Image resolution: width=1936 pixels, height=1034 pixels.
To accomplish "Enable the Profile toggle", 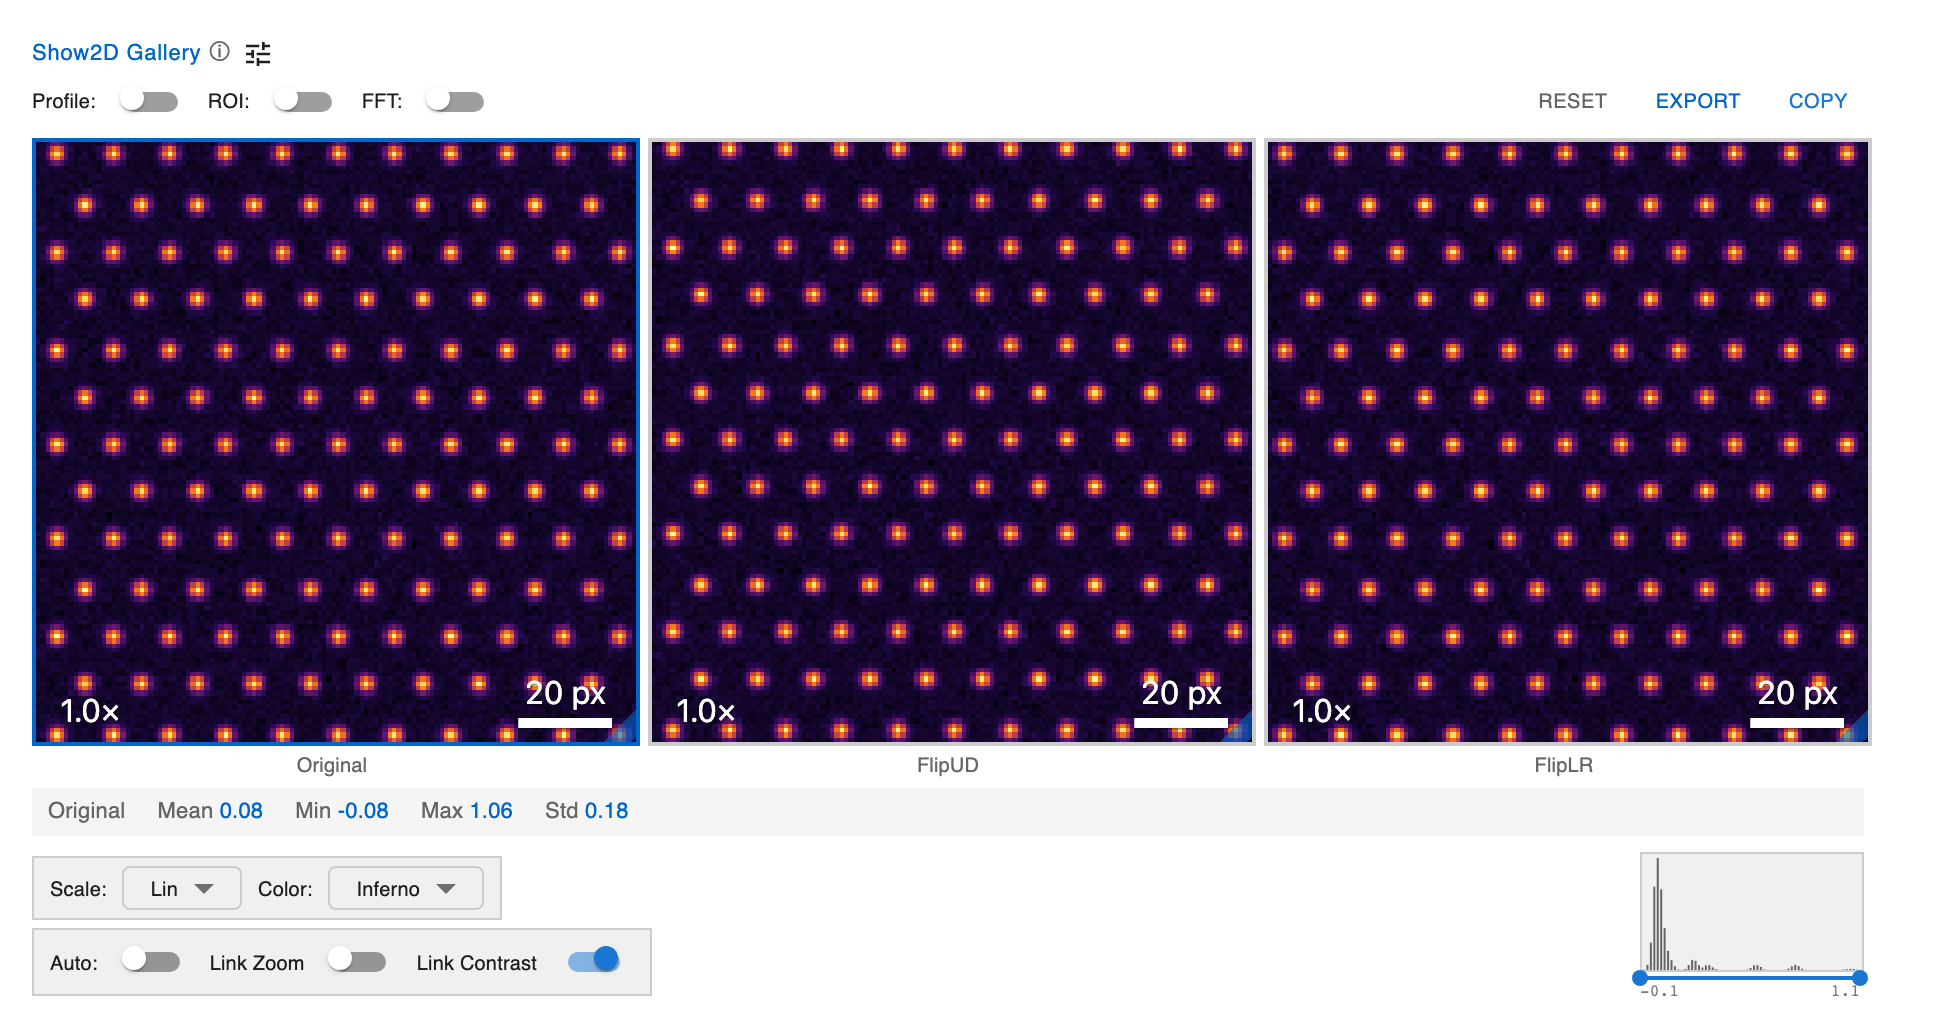I will tap(148, 101).
